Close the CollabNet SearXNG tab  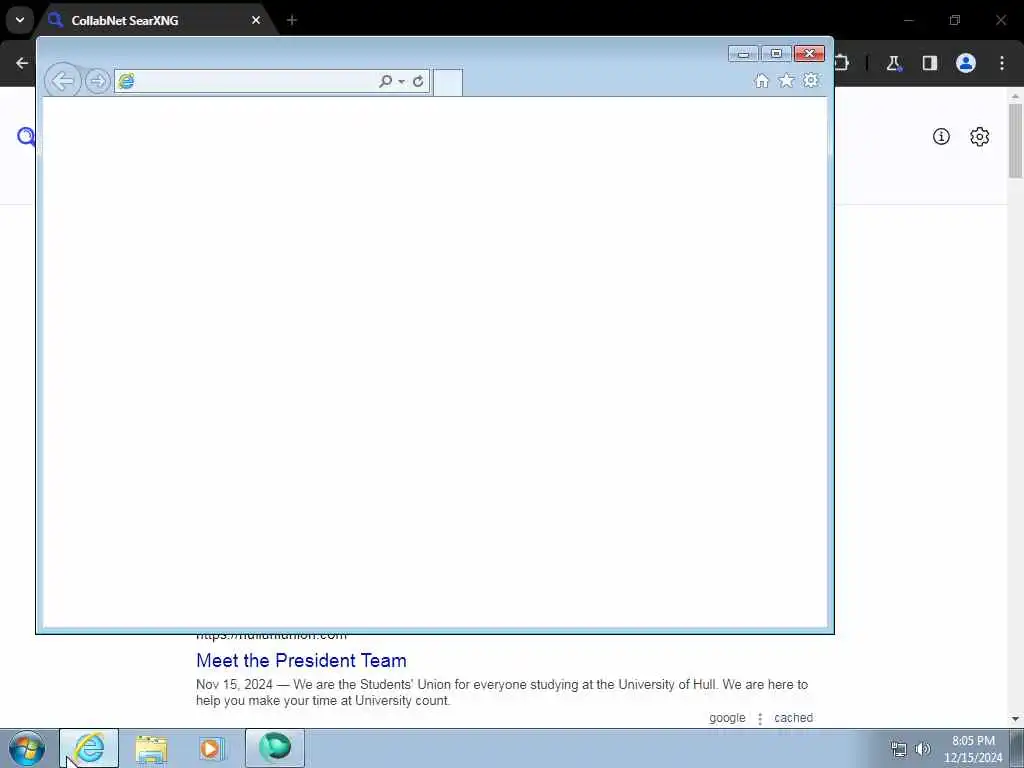(x=256, y=20)
